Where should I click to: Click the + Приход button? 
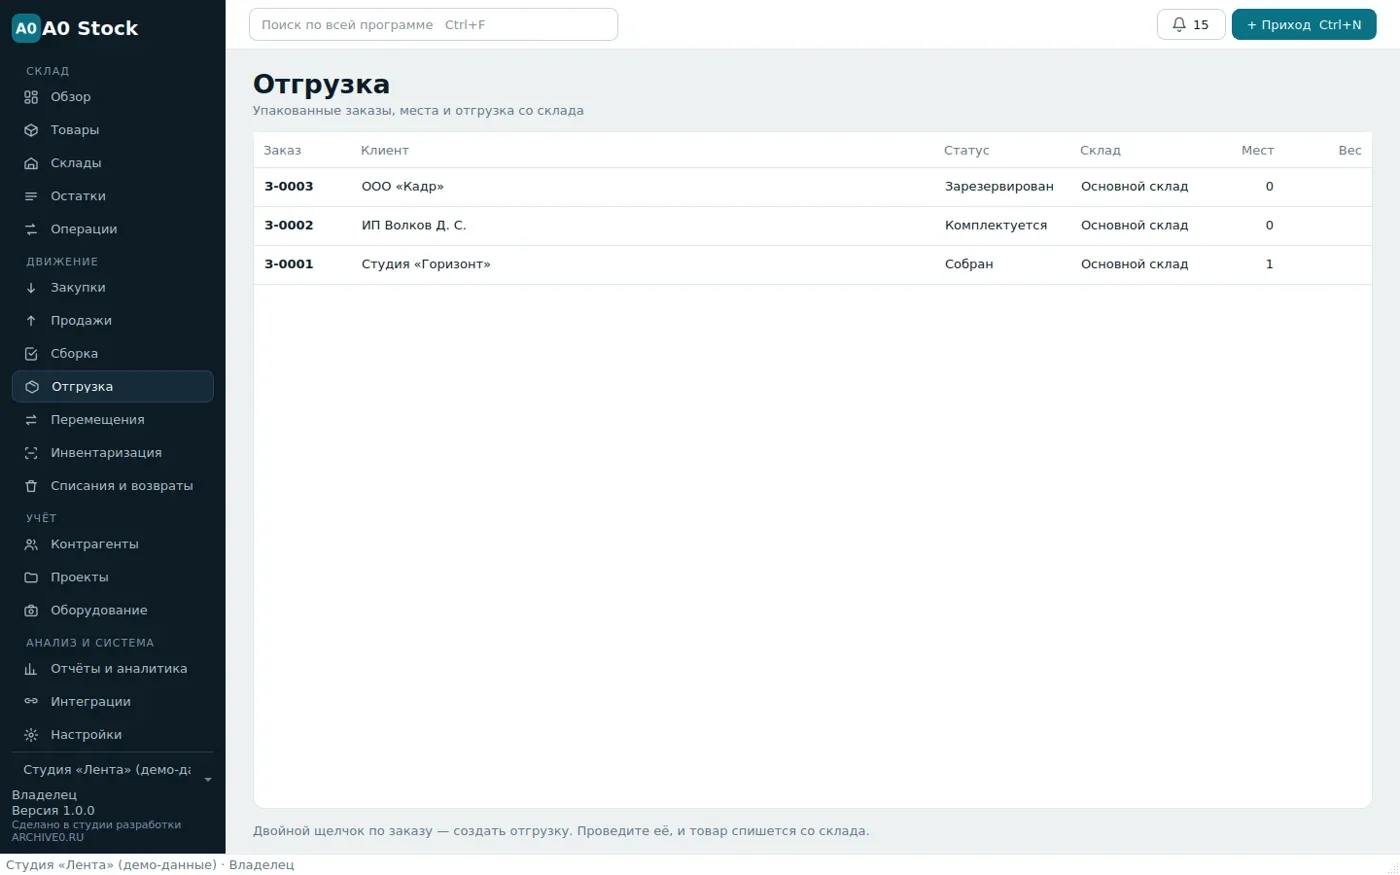[1304, 25]
